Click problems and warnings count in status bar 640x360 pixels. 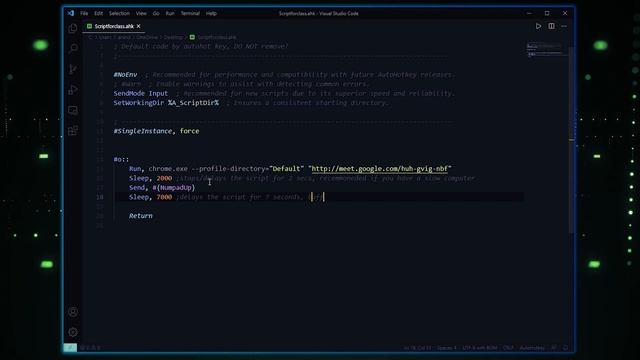point(90,348)
